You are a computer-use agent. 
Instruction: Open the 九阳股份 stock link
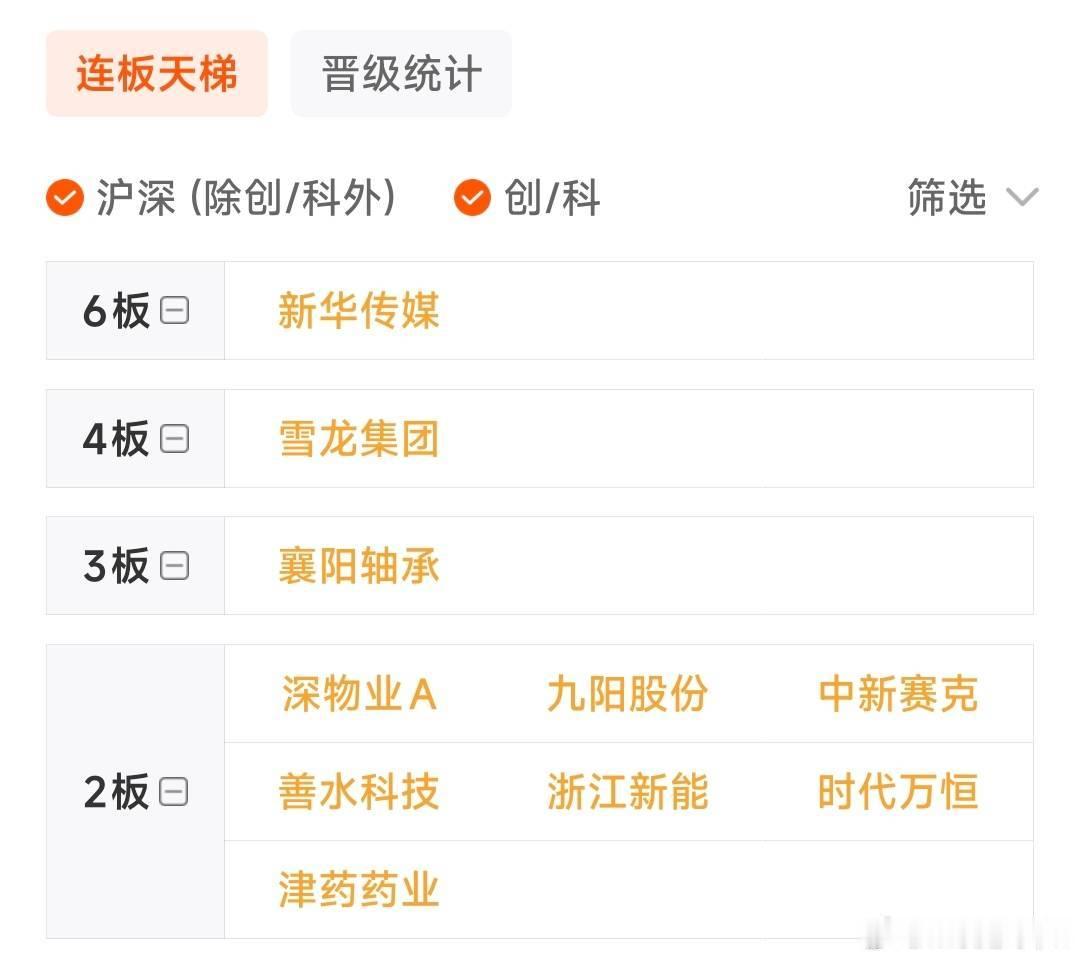[x=627, y=693]
